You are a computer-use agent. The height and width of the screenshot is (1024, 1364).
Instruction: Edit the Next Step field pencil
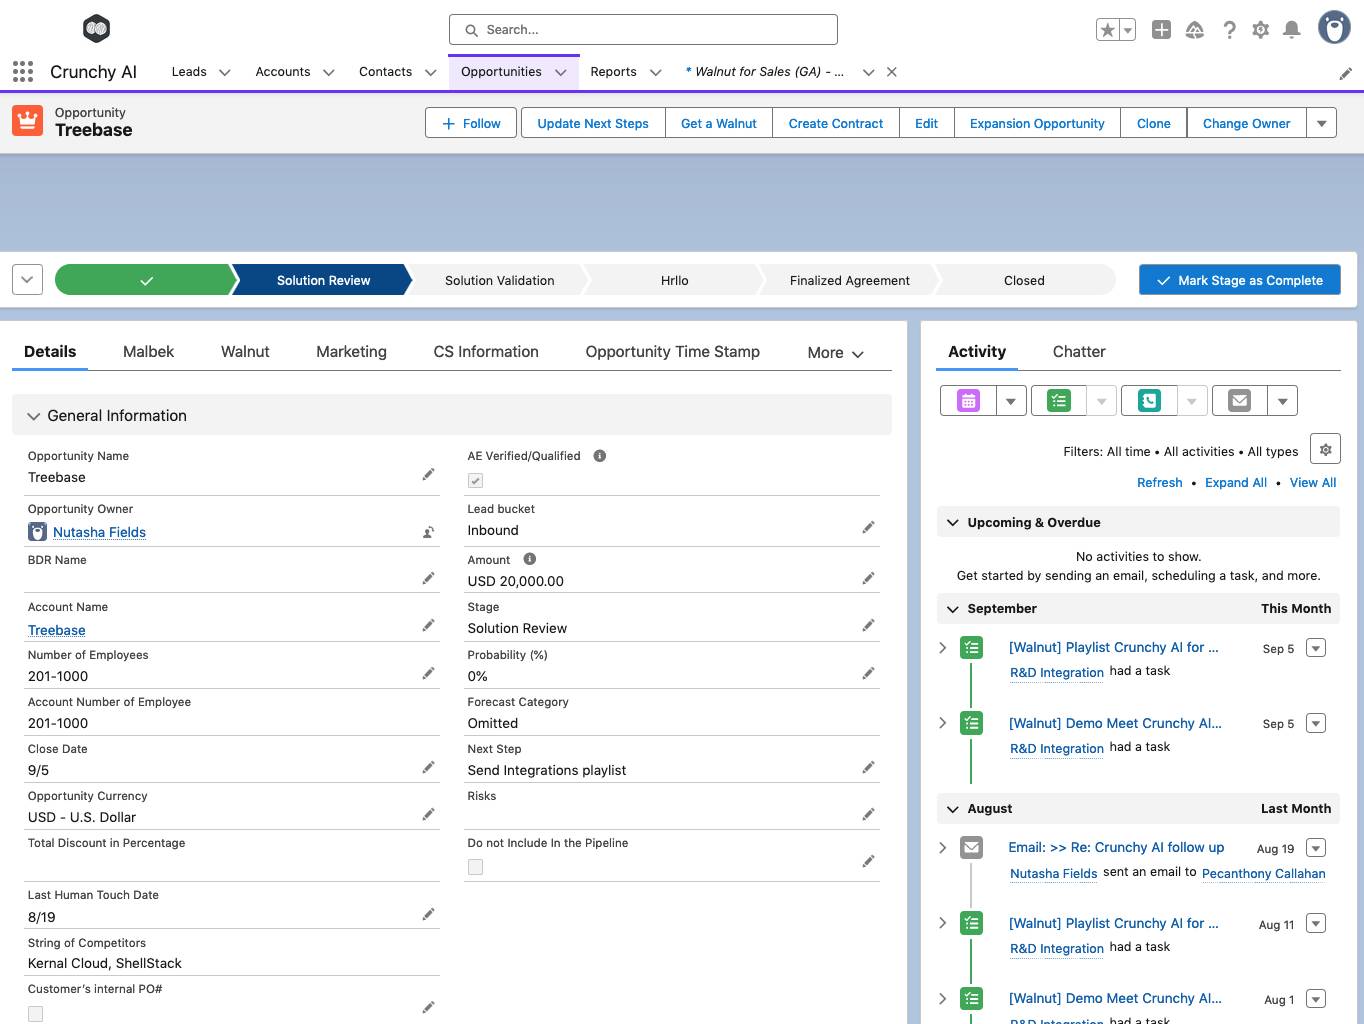[868, 767]
